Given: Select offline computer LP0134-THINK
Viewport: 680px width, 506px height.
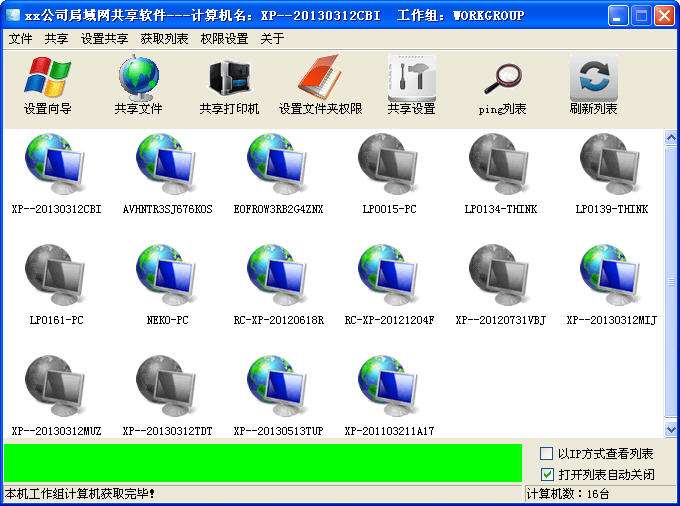Looking at the screenshot, I should 500,174.
